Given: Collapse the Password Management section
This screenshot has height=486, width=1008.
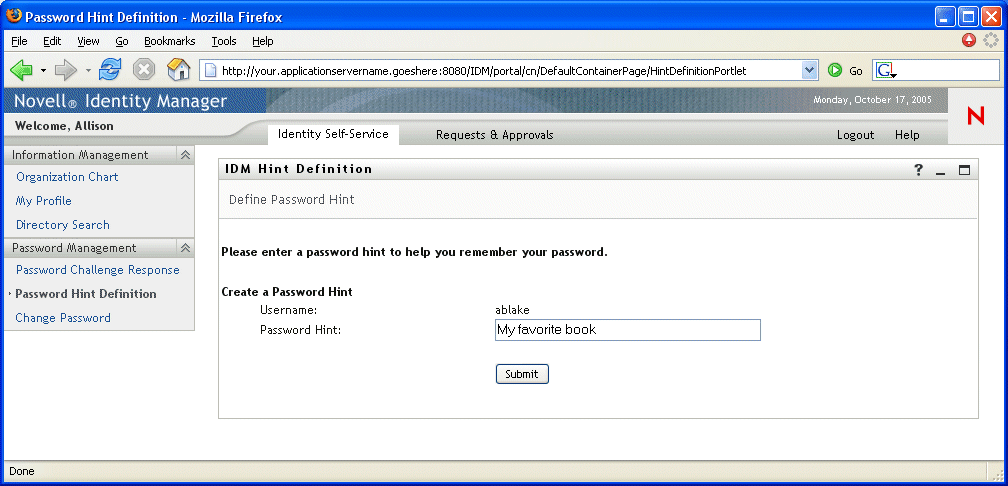Looking at the screenshot, I should coord(185,248).
